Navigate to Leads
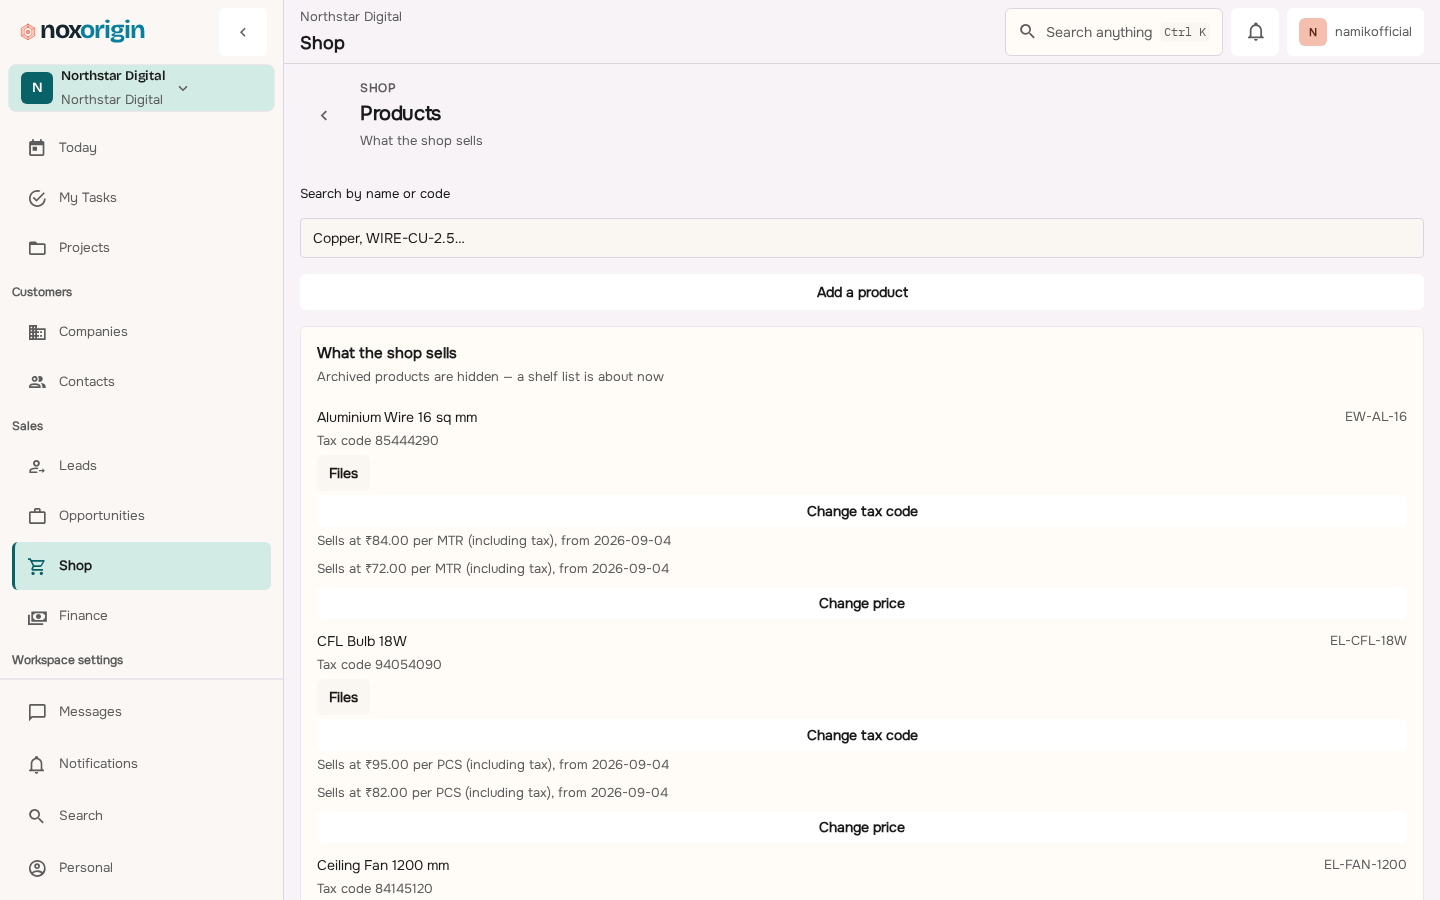 [141, 466]
